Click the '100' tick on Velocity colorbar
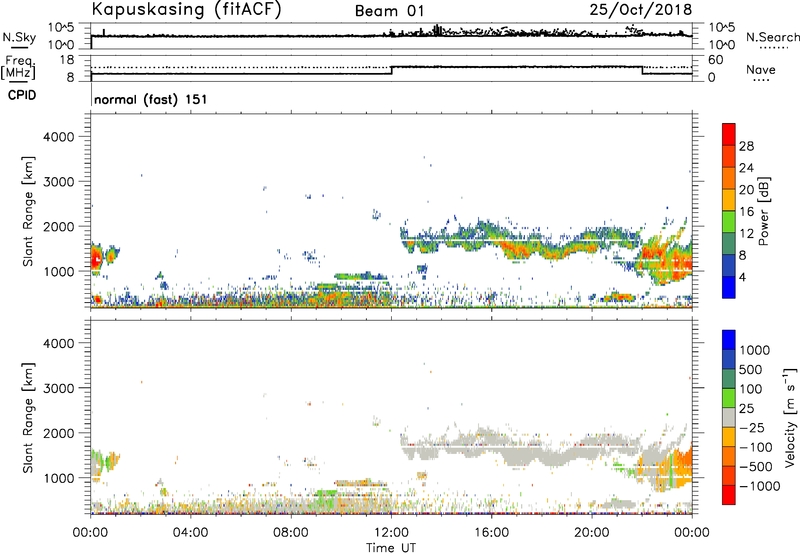 pyautogui.click(x=751, y=389)
